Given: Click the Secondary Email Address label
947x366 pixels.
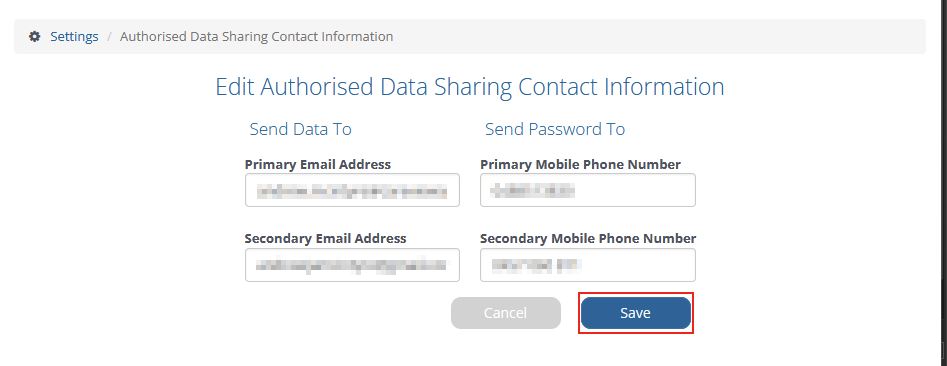Looking at the screenshot, I should coord(326,239).
